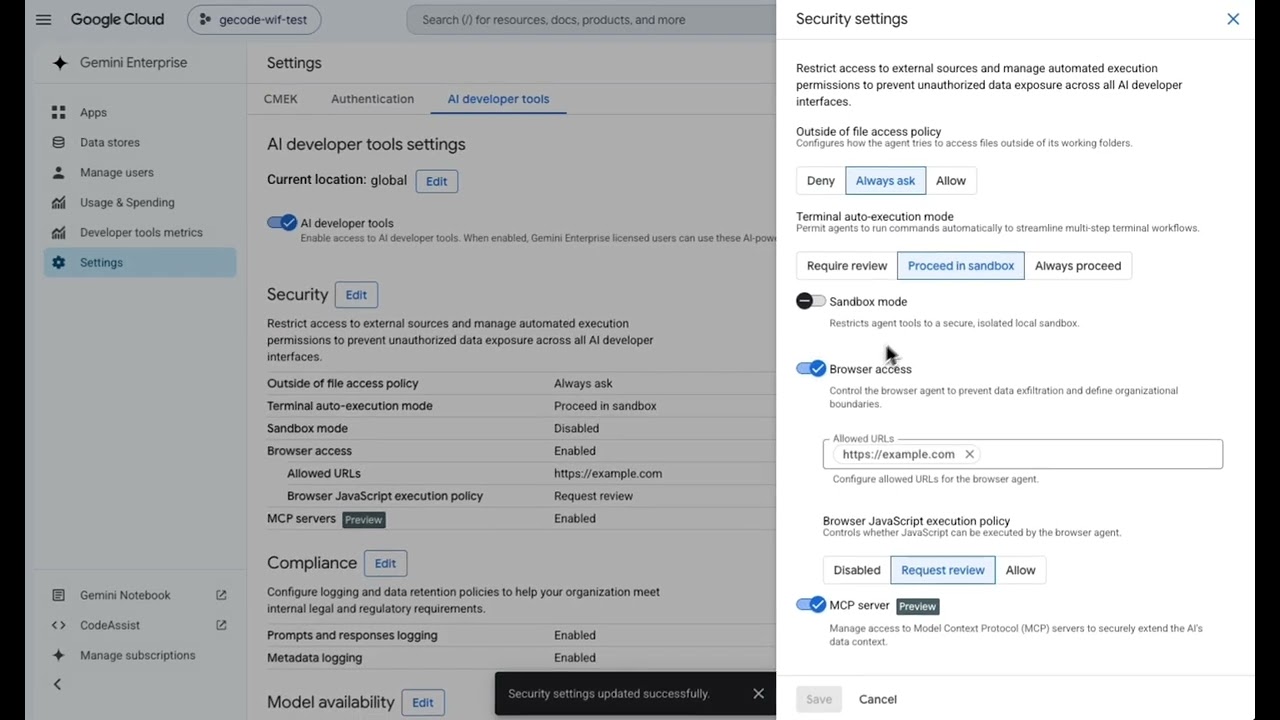Image resolution: width=1280 pixels, height=720 pixels.
Task: Open the main navigation hamburger menu
Action: click(x=43, y=20)
